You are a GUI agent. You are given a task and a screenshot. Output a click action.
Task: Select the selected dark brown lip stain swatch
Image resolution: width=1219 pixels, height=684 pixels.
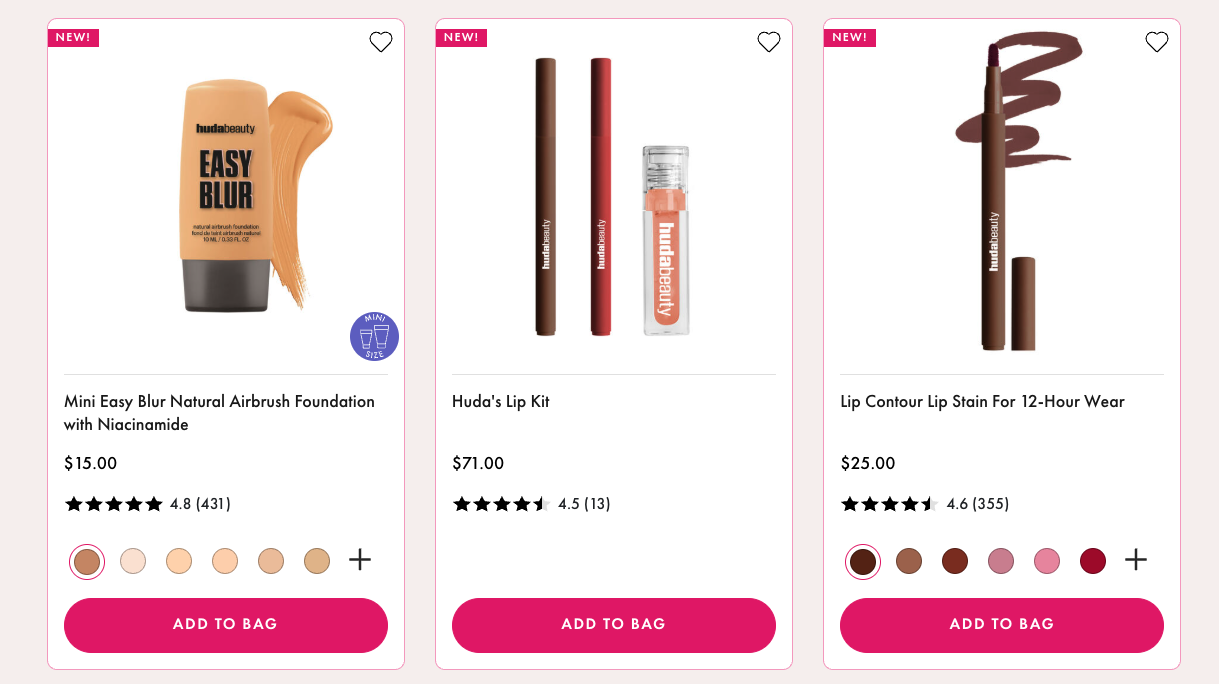pos(863,561)
